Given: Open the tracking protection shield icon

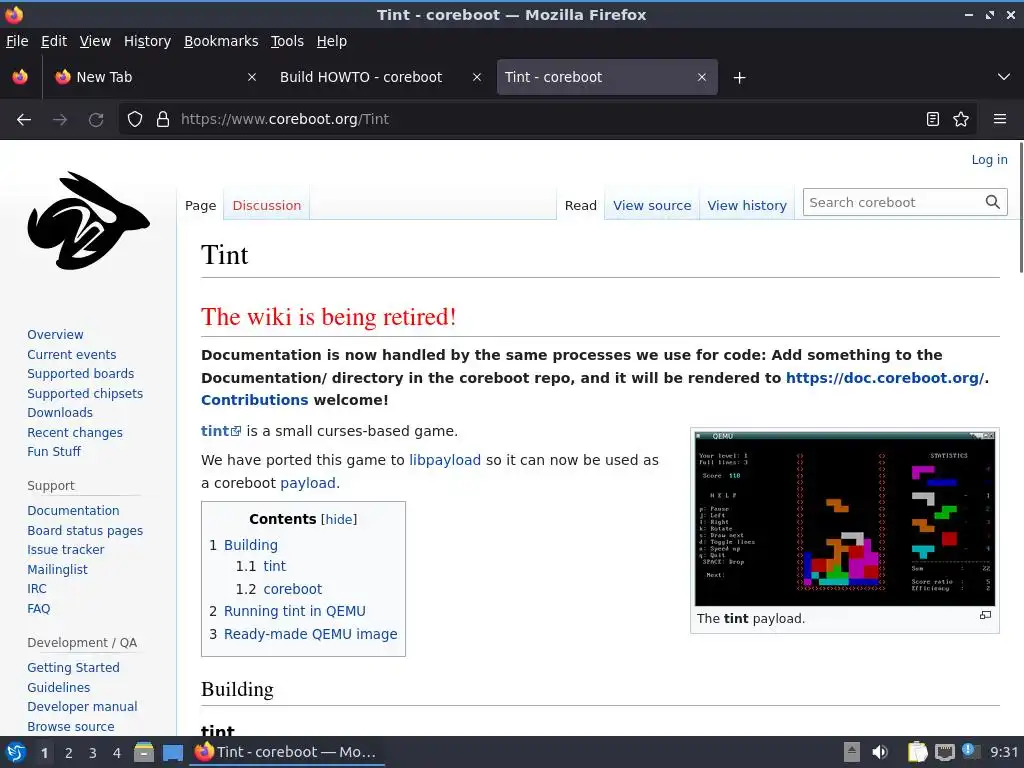Looking at the screenshot, I should pos(135,120).
